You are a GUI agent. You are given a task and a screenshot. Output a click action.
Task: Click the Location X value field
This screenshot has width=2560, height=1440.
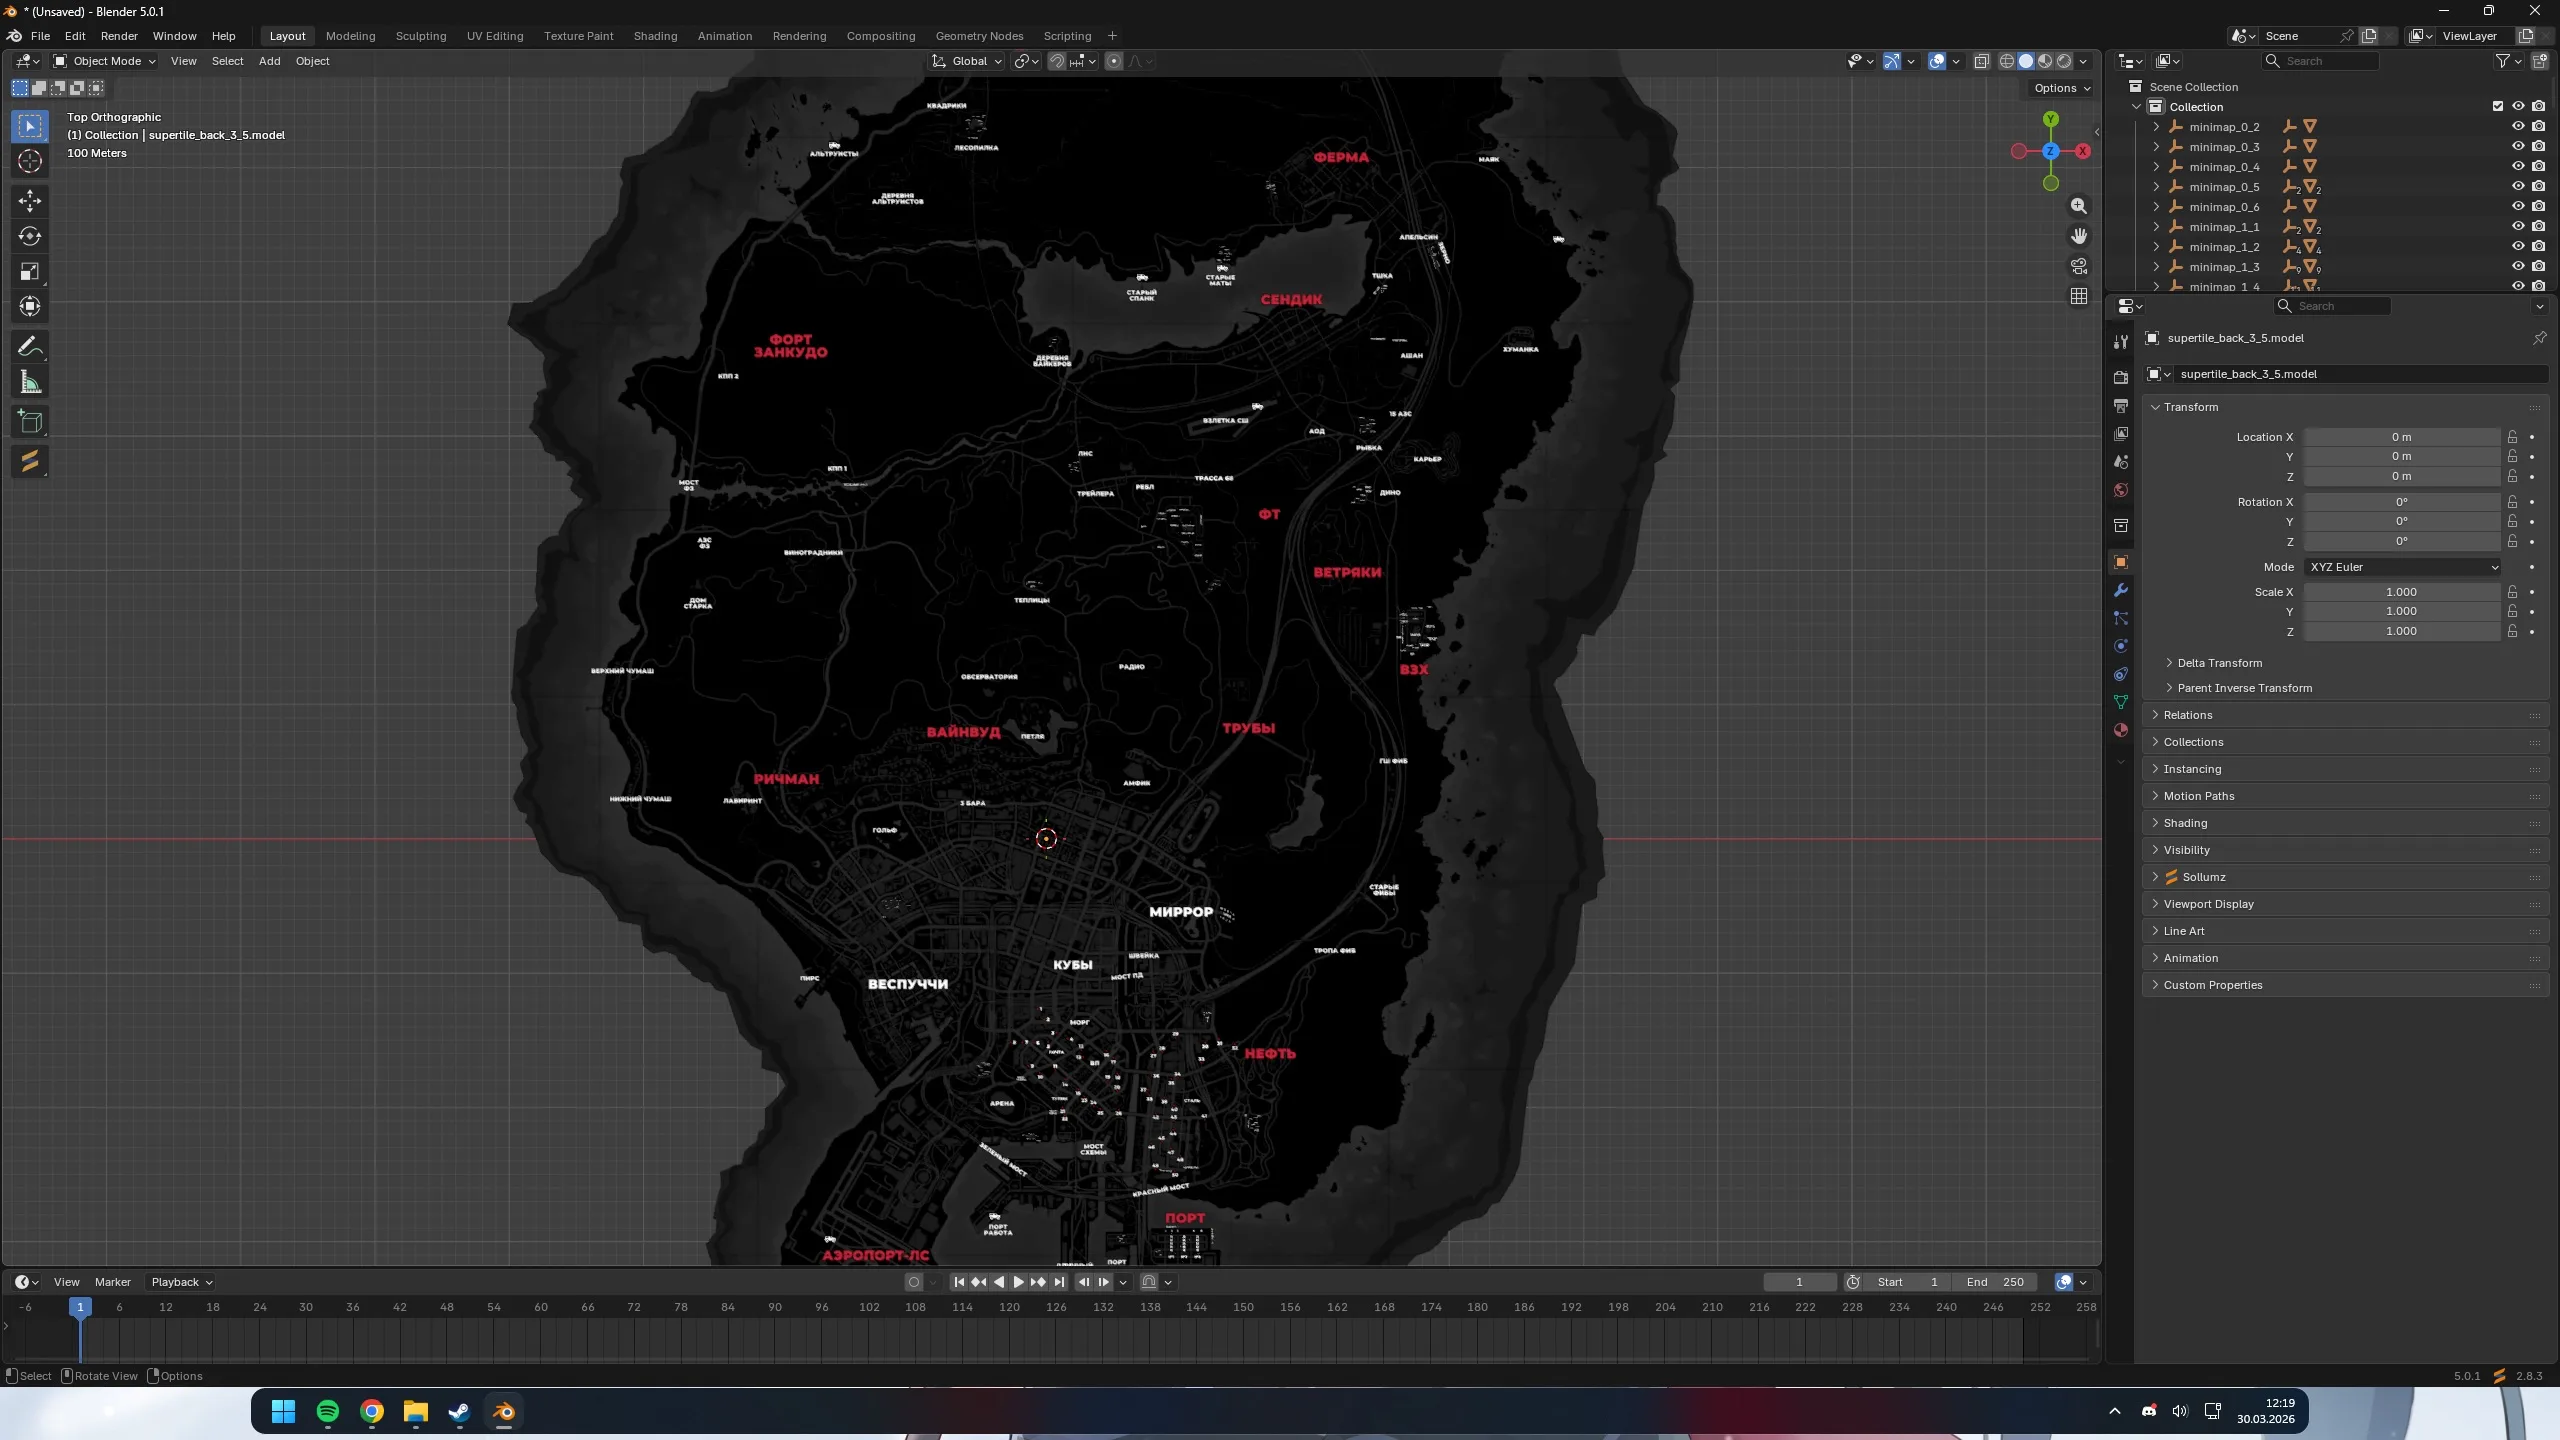(2402, 437)
